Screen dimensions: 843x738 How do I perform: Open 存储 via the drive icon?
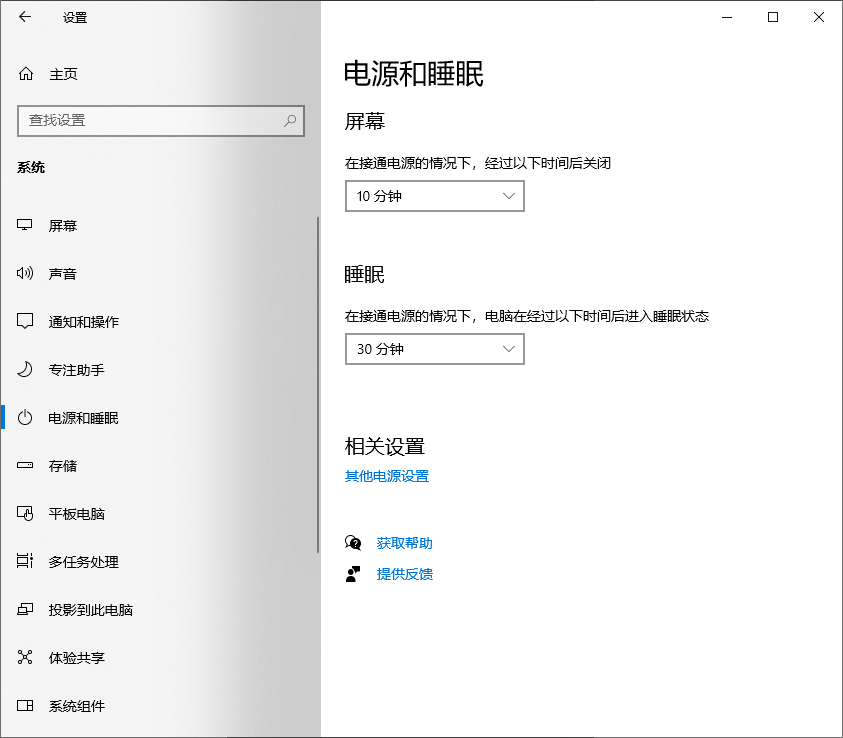(25, 465)
